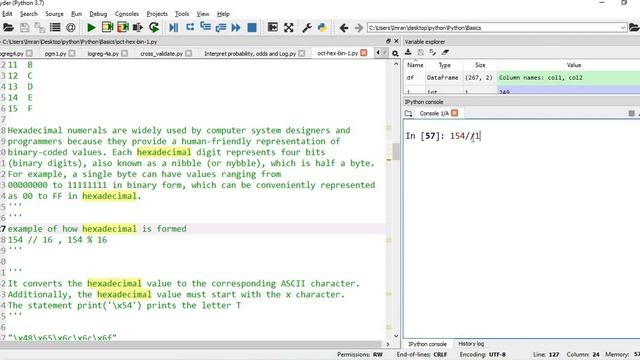Run selection or current line icon
Screen dimensions: 640x360
click(138, 28)
